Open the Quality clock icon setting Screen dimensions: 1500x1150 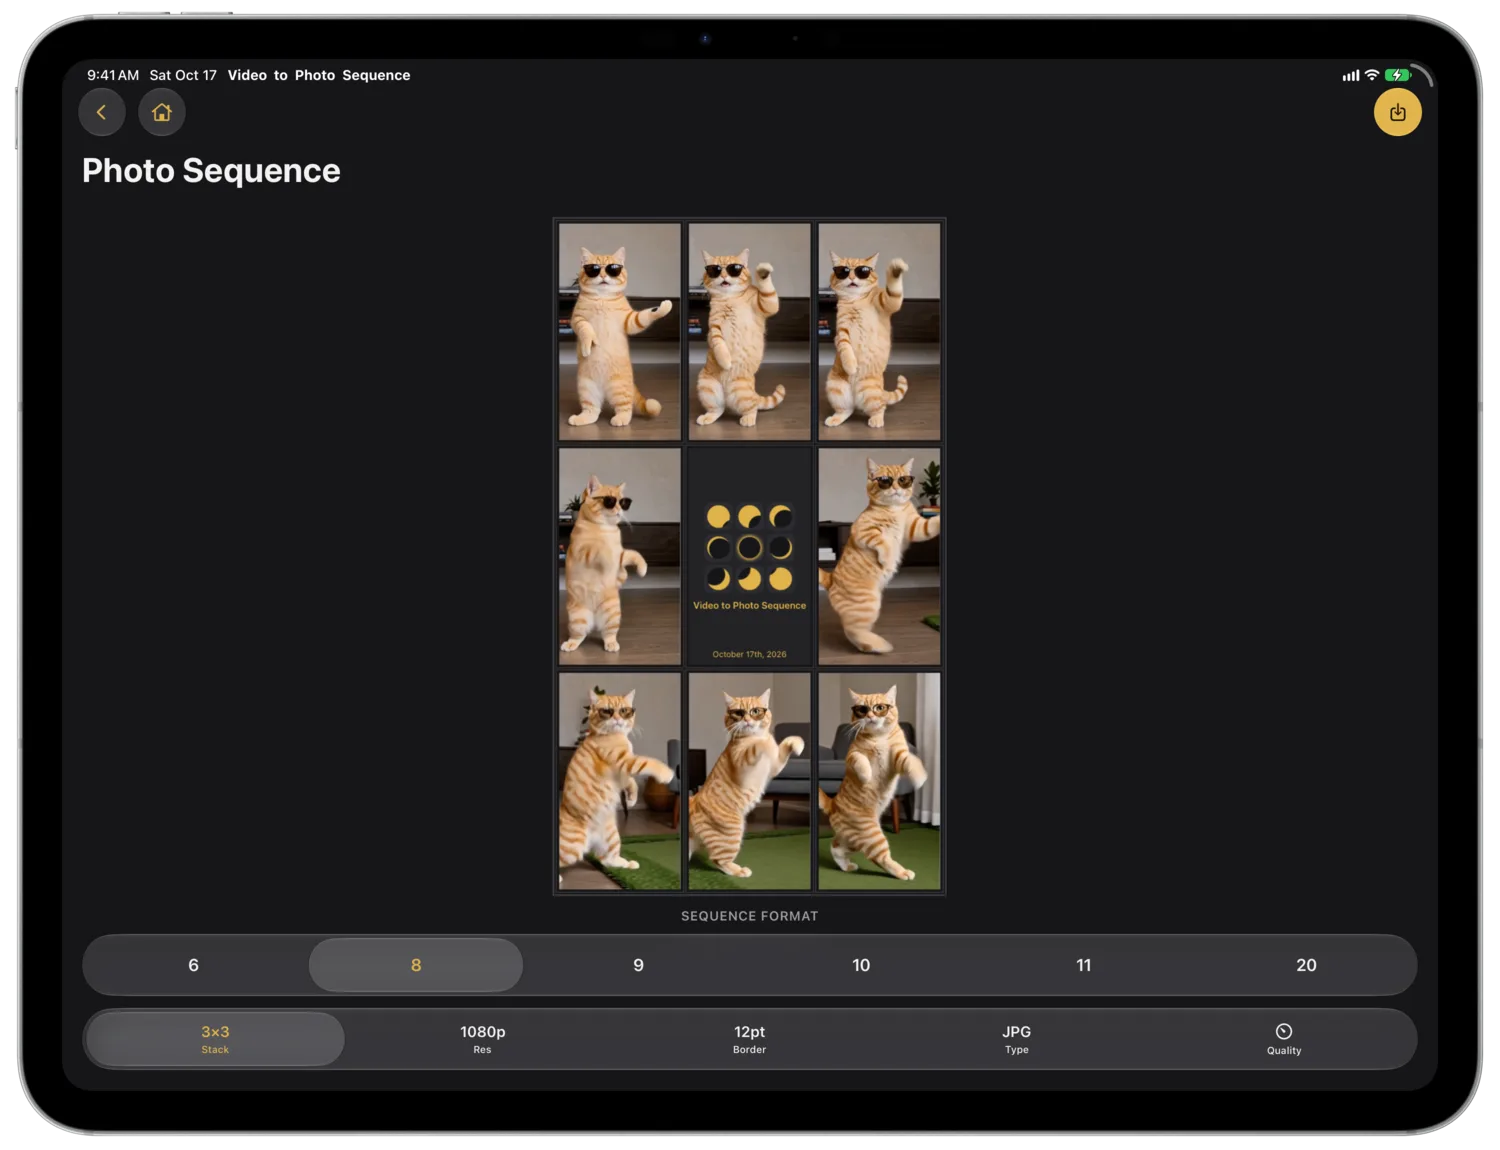click(1284, 1039)
